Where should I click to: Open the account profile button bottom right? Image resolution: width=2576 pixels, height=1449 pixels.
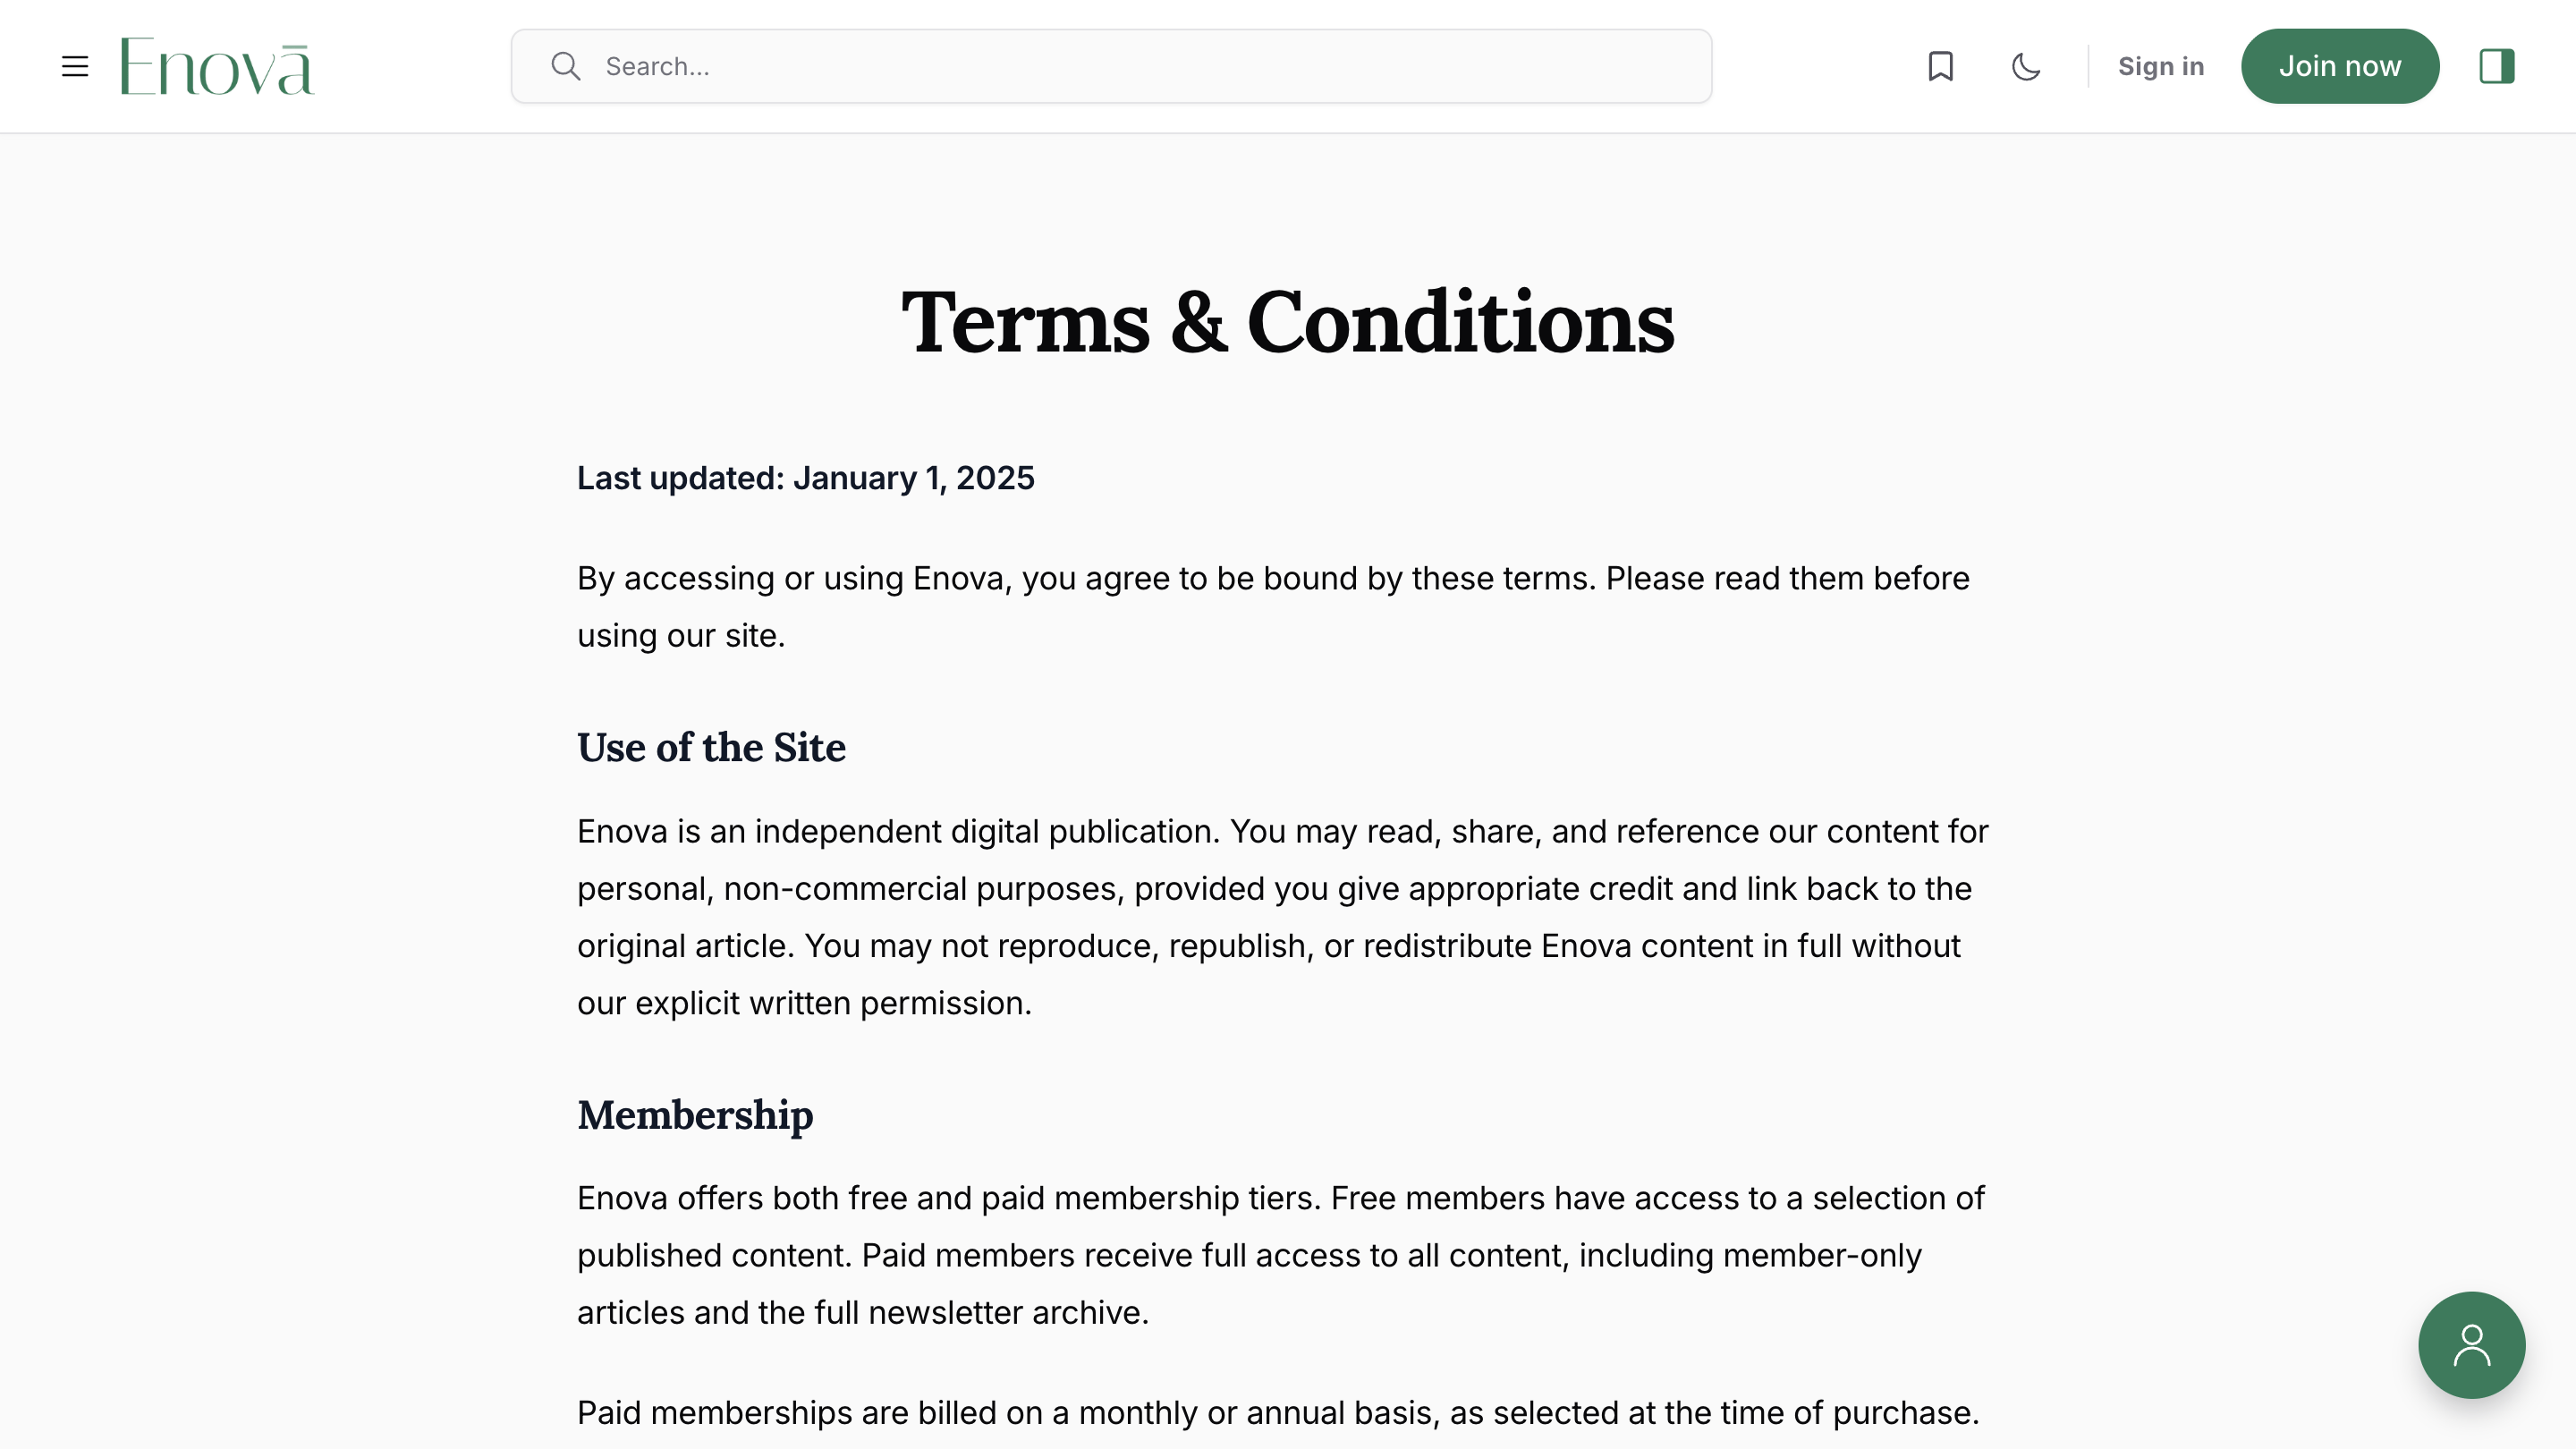[2471, 1344]
